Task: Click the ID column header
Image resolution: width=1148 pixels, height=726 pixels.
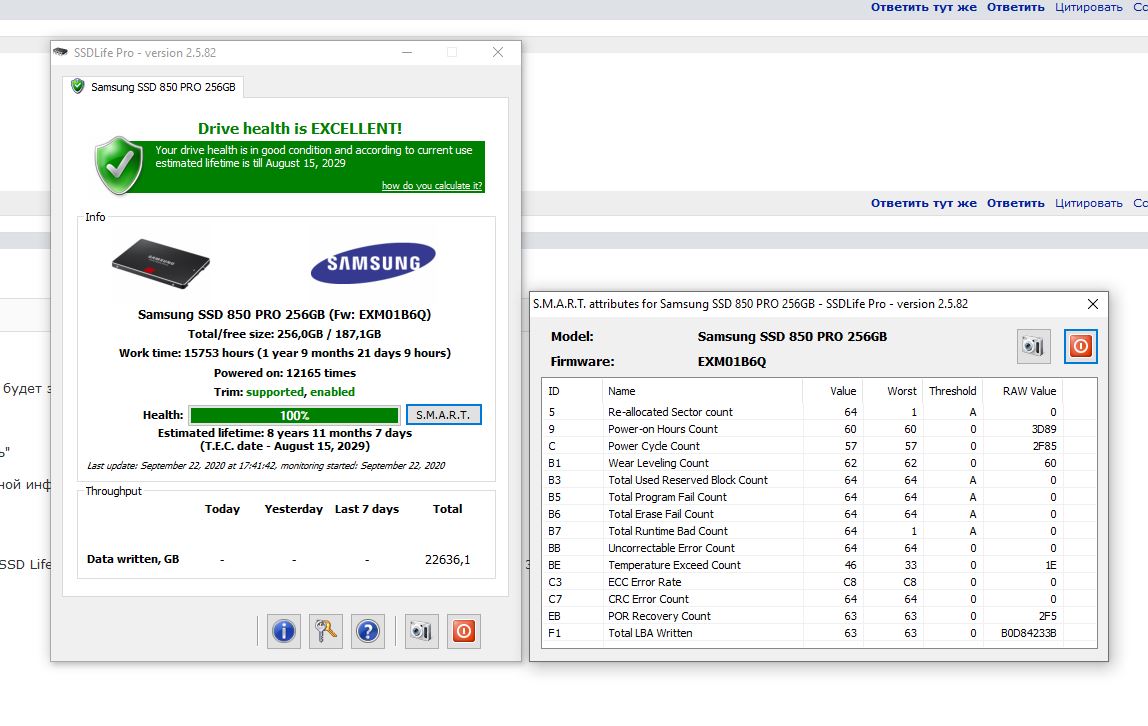Action: click(x=573, y=391)
